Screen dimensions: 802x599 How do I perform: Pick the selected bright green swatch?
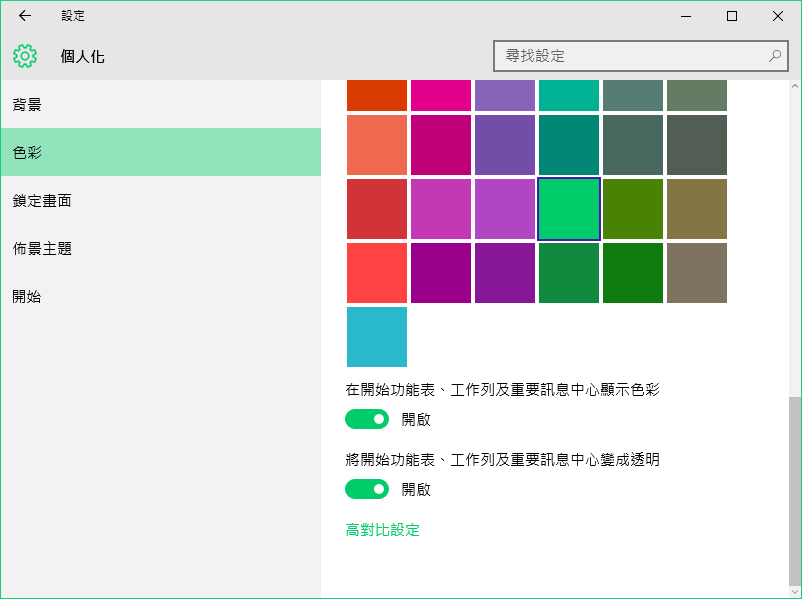[569, 209]
